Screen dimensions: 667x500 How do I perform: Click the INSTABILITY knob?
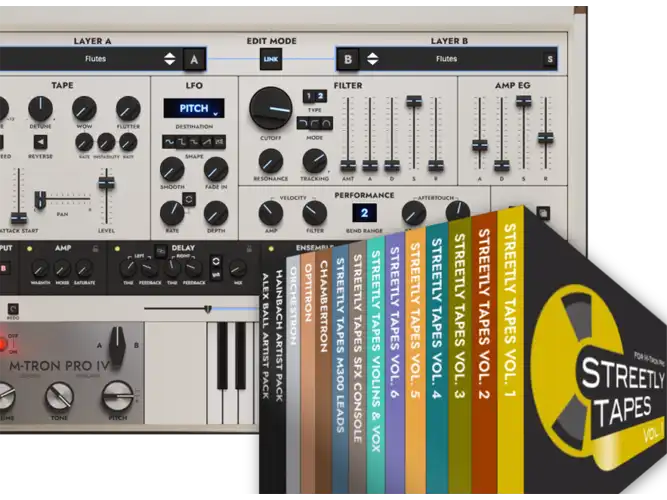click(106, 143)
